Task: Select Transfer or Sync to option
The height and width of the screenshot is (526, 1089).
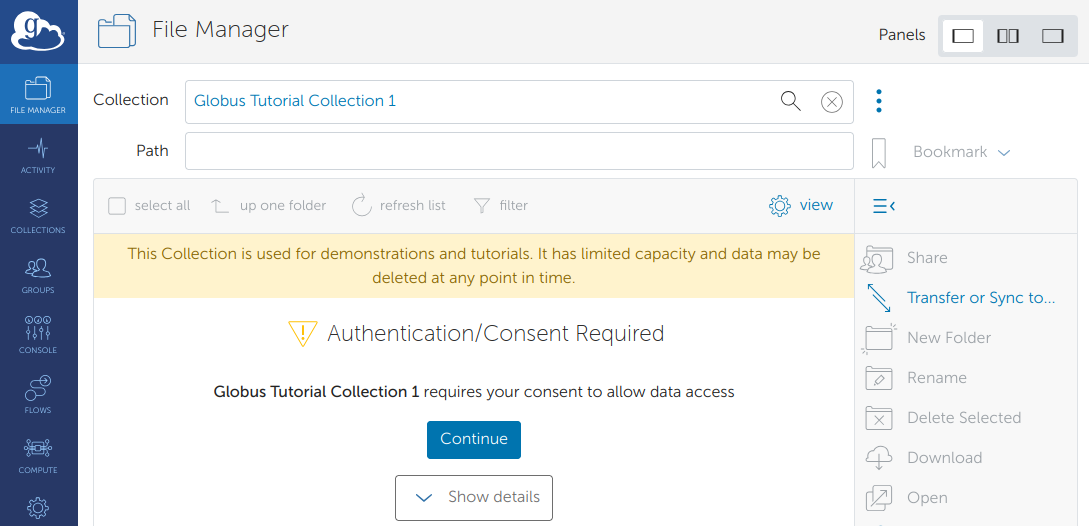Action: [x=980, y=298]
